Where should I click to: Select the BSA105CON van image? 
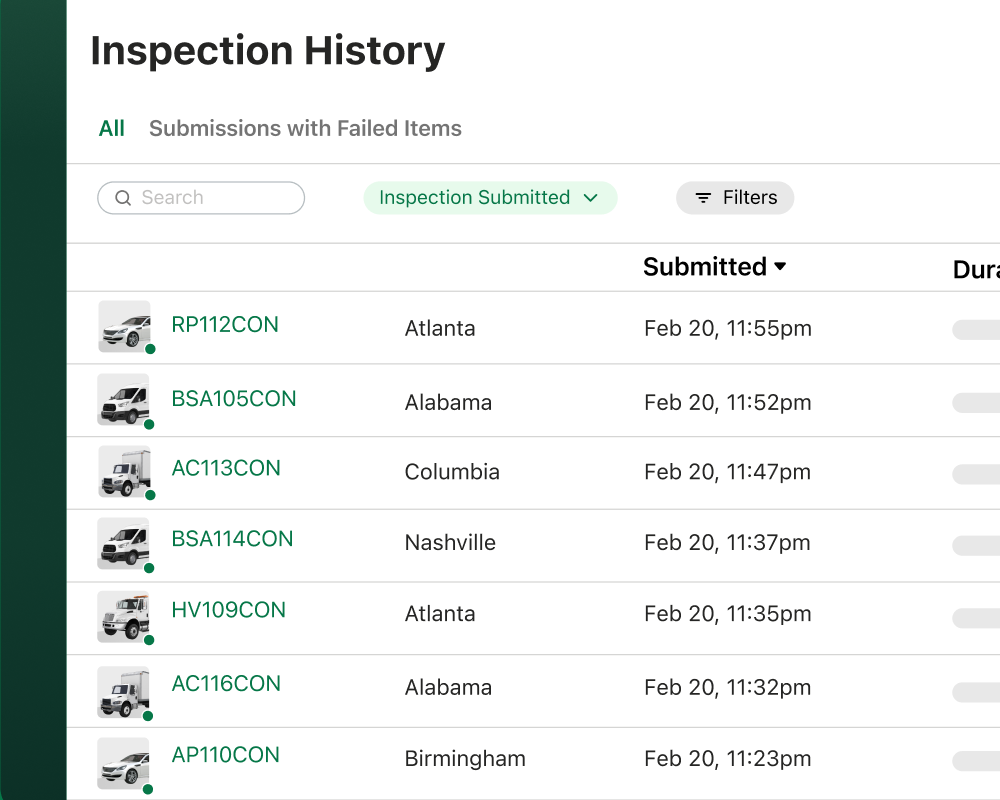[123, 399]
